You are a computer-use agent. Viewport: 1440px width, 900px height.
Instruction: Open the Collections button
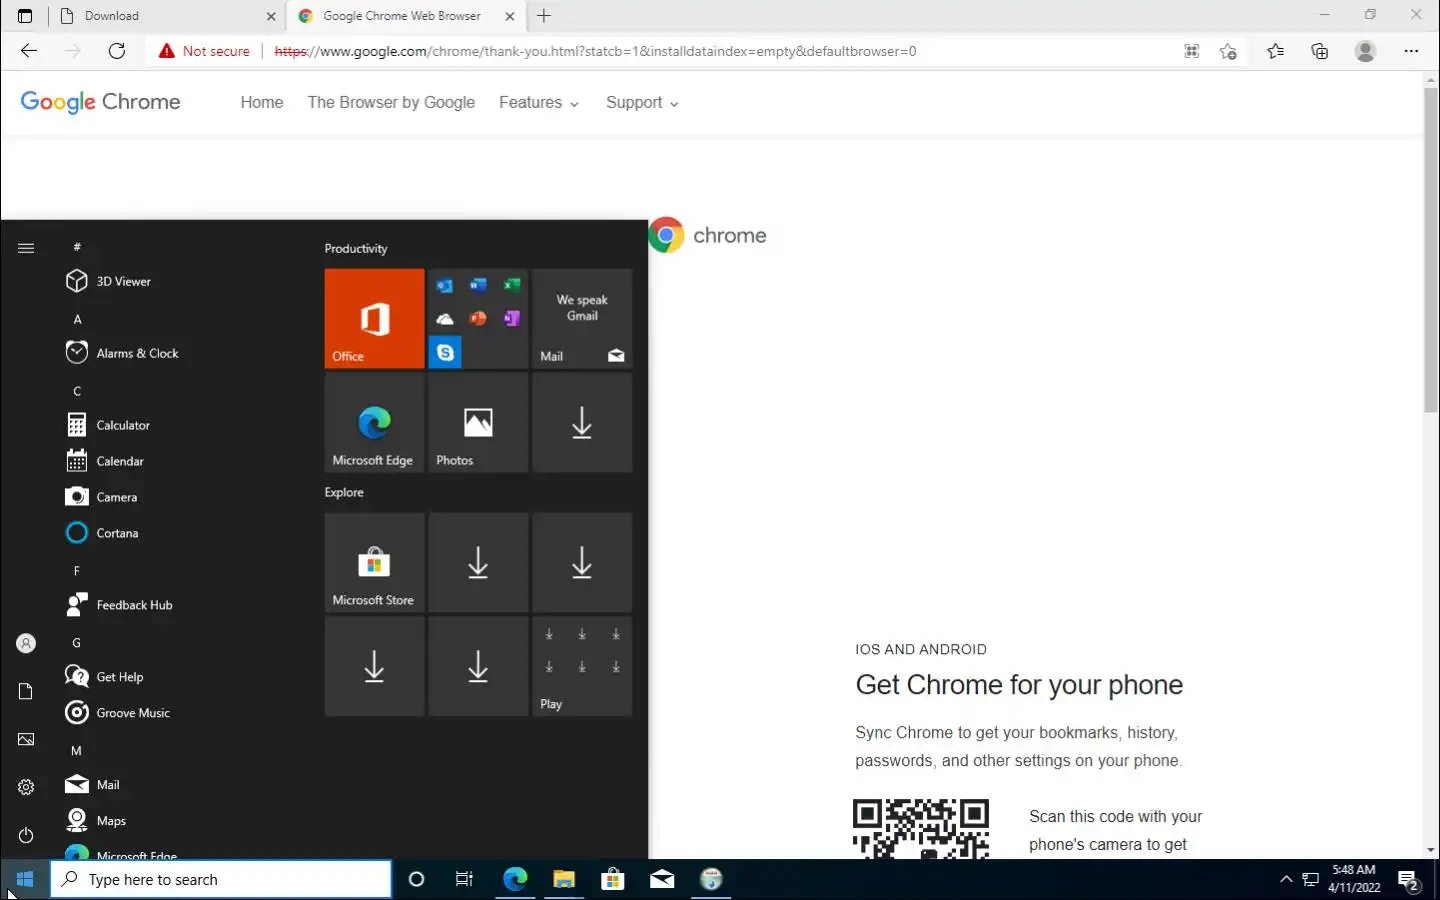click(x=1320, y=51)
